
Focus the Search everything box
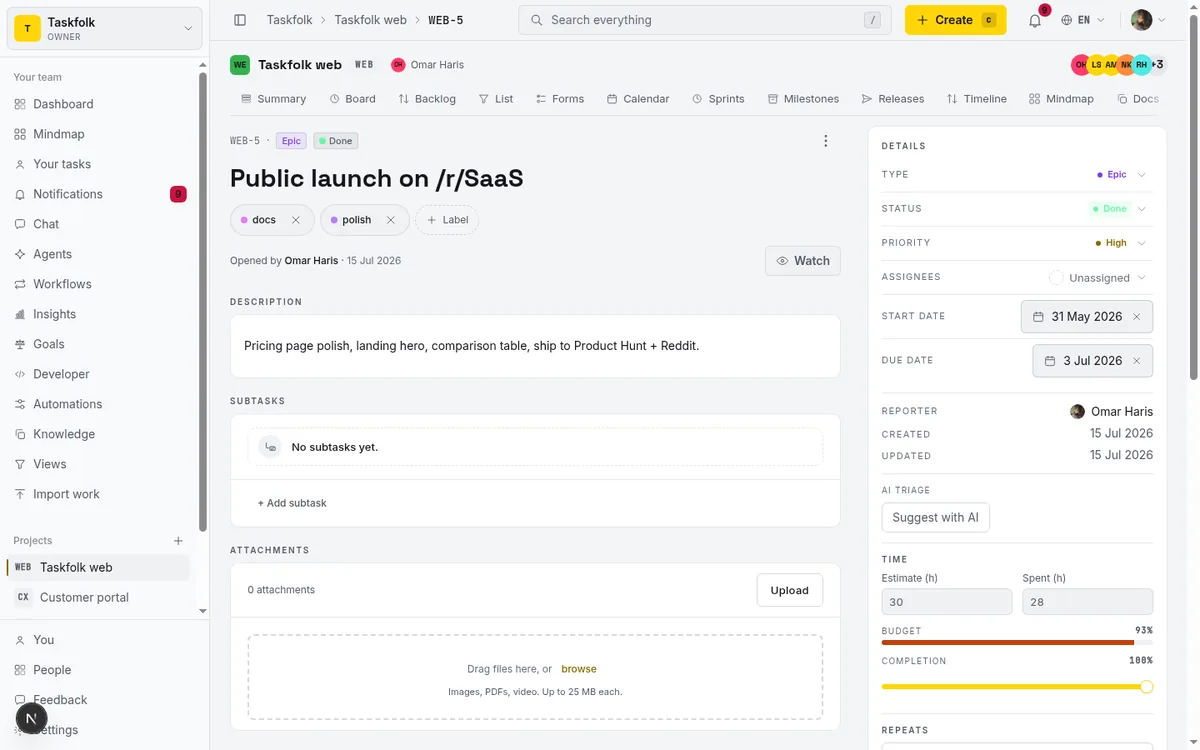[704, 20]
